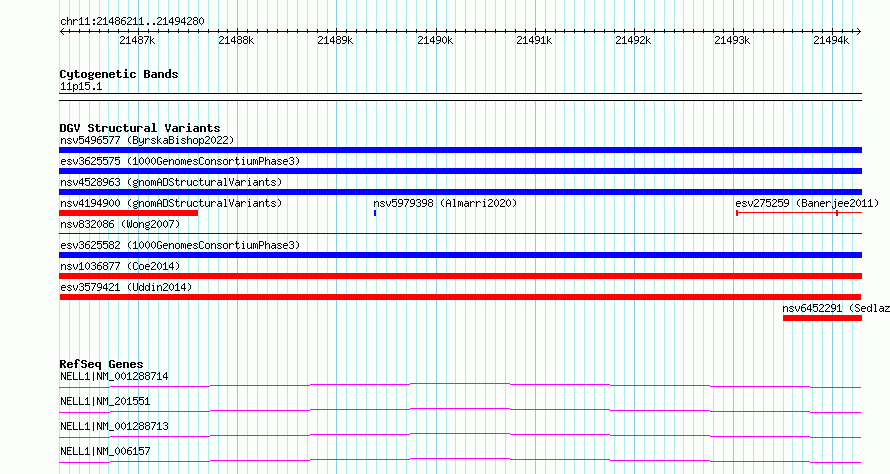Click NELL1|NM_001288713 transcript label
Viewport: 890px width, 474px height.
point(114,426)
